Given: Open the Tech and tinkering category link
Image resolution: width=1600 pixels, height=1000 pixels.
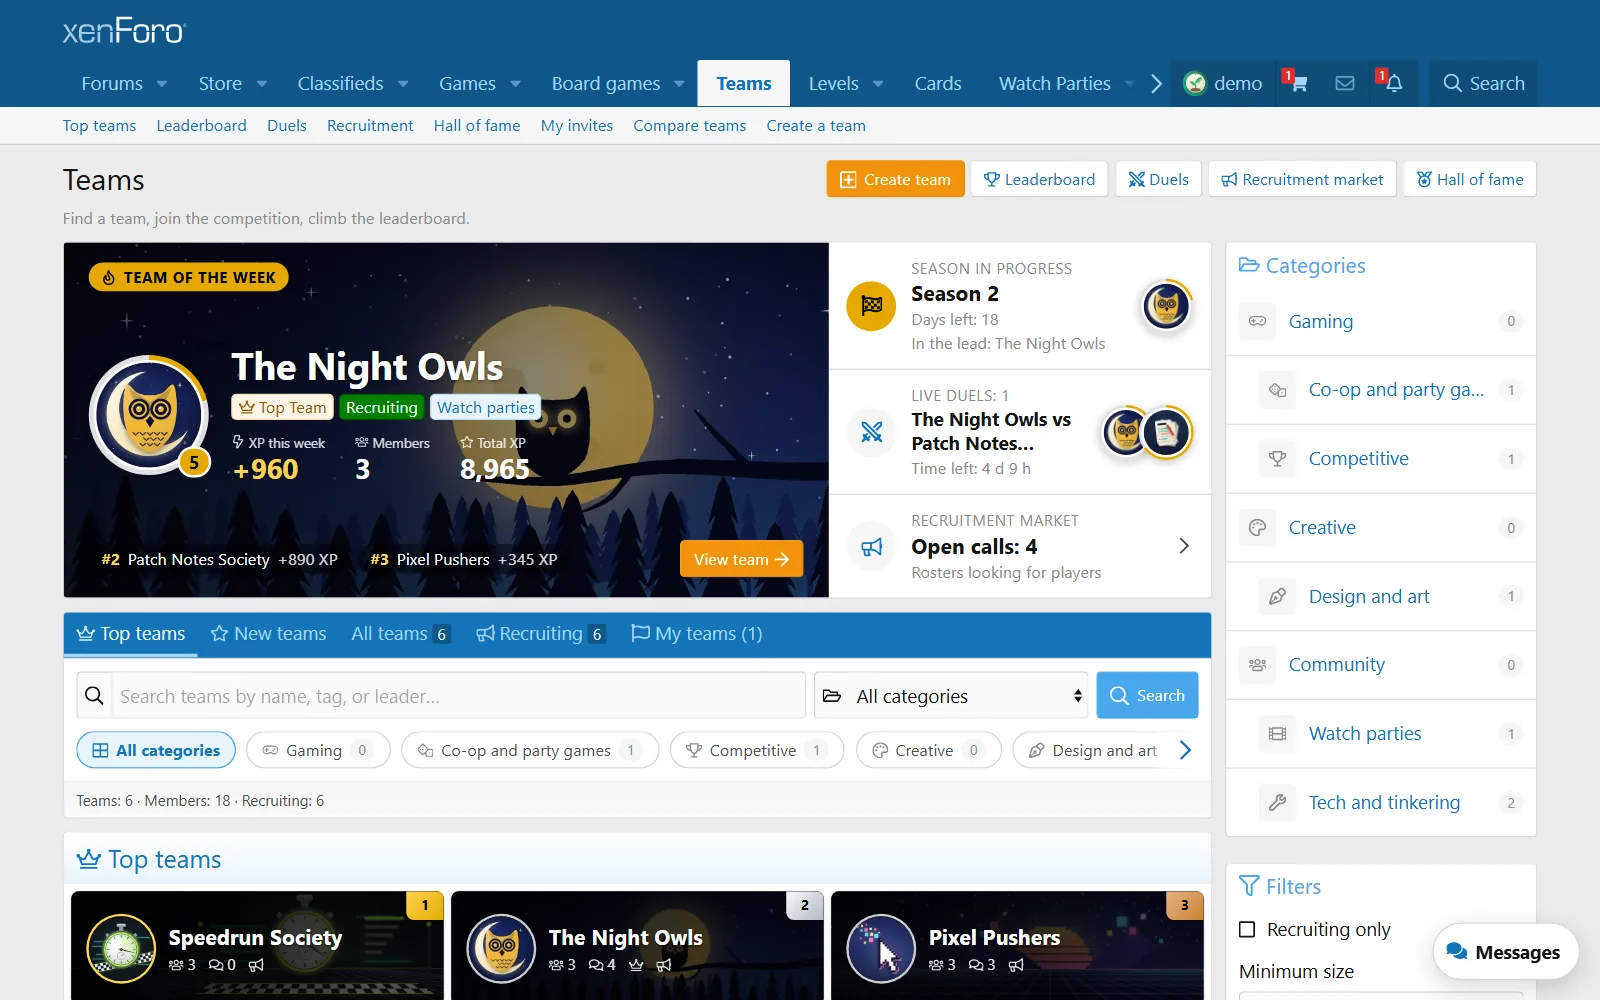Looking at the screenshot, I should click(1384, 802).
